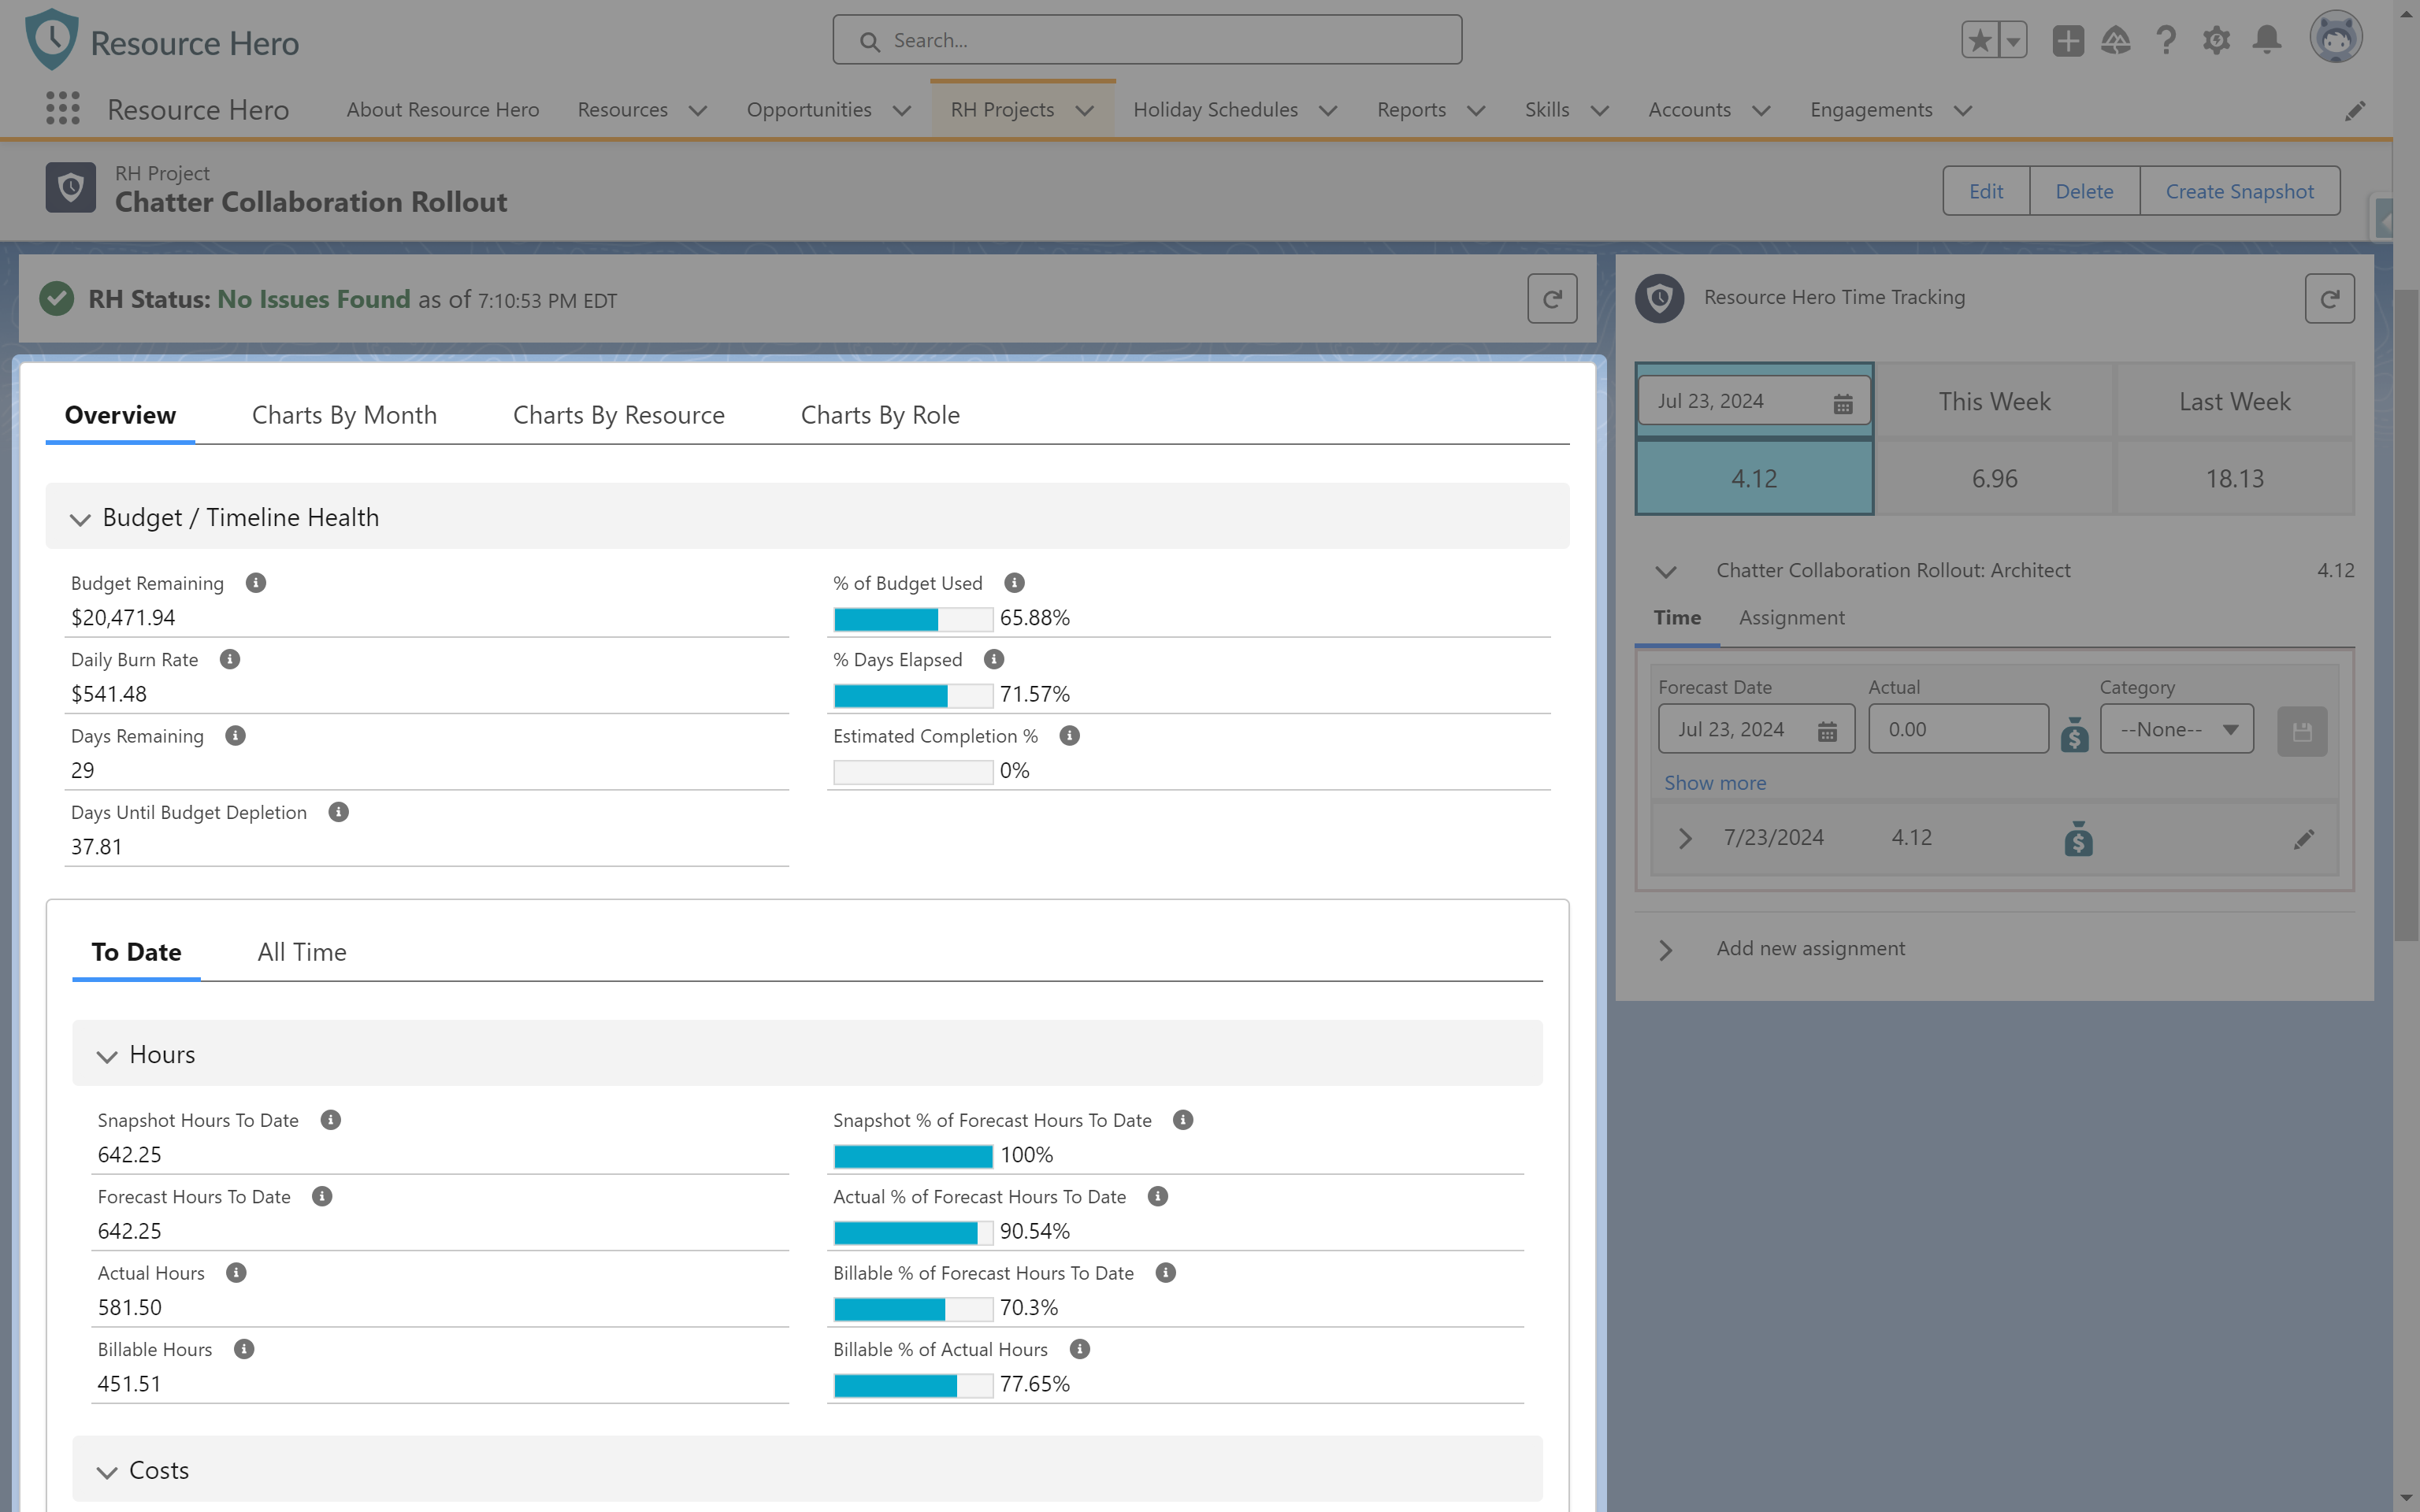Click the save time entry disk button

coord(2302,731)
